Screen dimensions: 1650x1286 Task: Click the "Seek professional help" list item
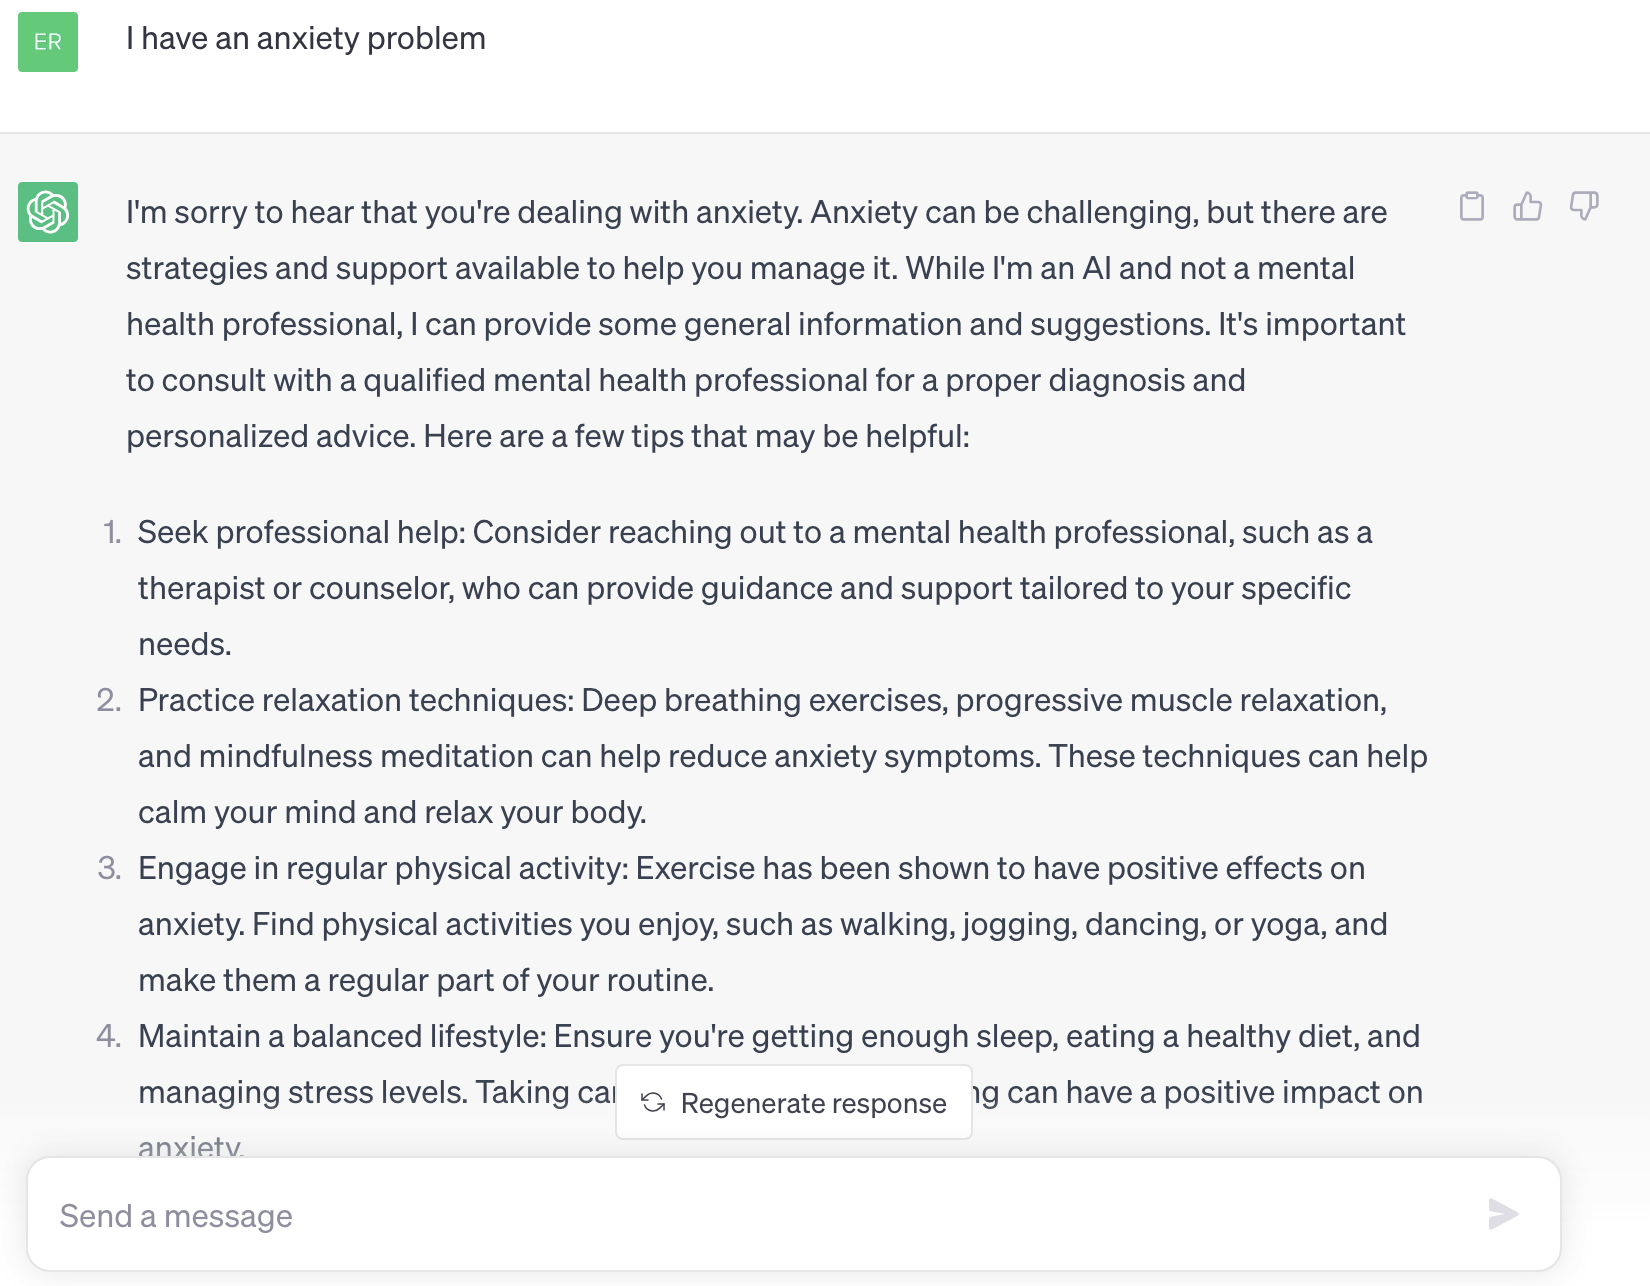(x=754, y=588)
